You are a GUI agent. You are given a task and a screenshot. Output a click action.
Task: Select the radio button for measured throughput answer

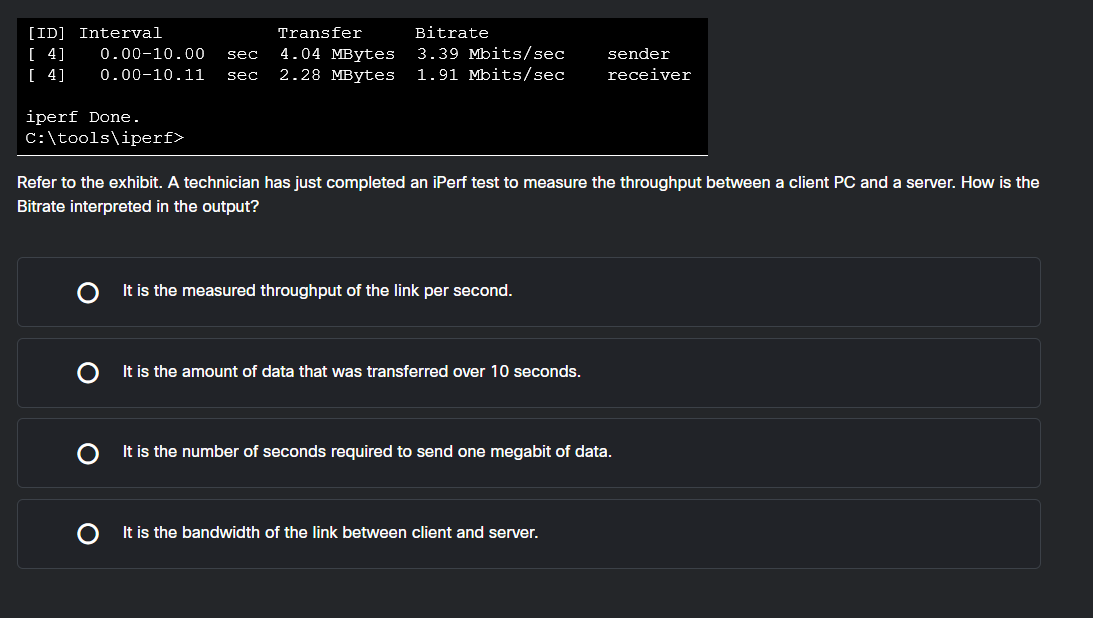click(88, 292)
